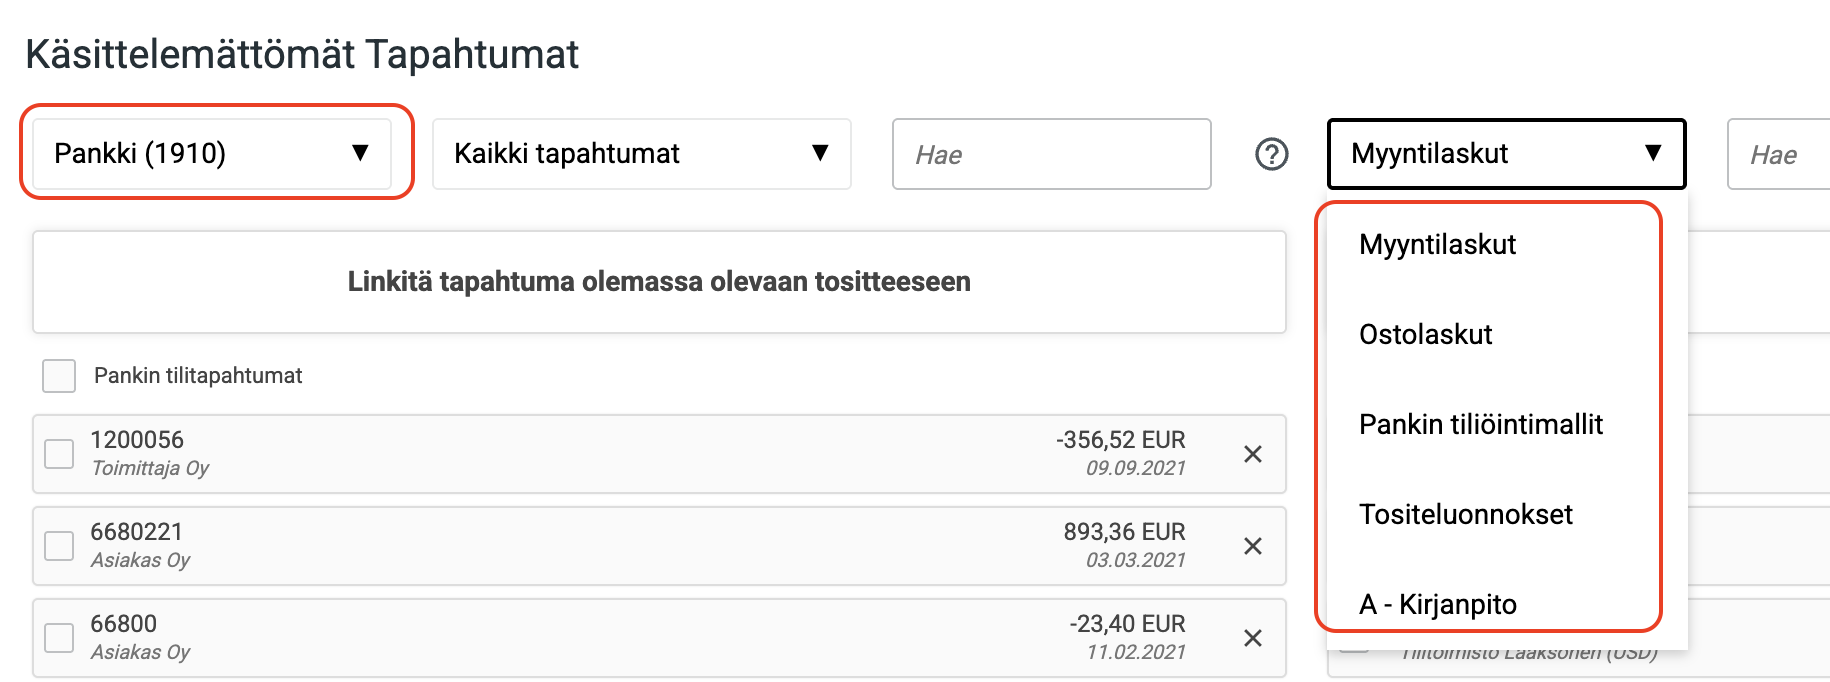Select Tositeluonnokset from the list

[x=1465, y=515]
